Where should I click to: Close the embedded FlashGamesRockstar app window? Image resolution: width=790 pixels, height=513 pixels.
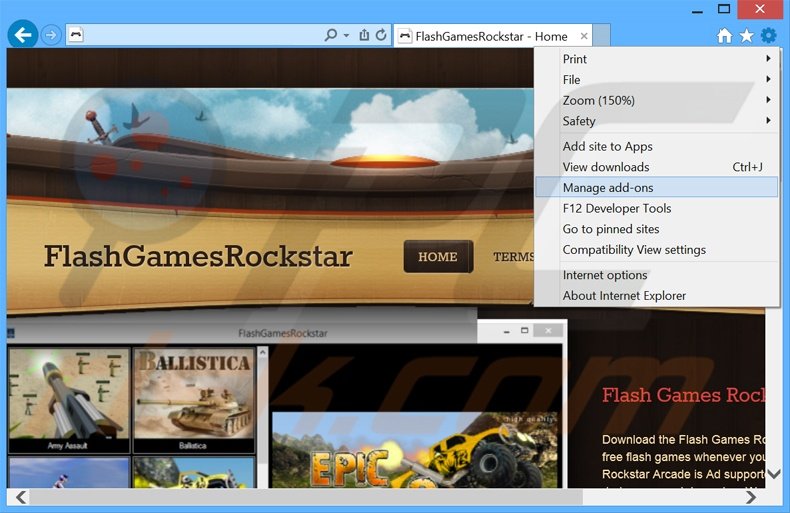click(548, 331)
